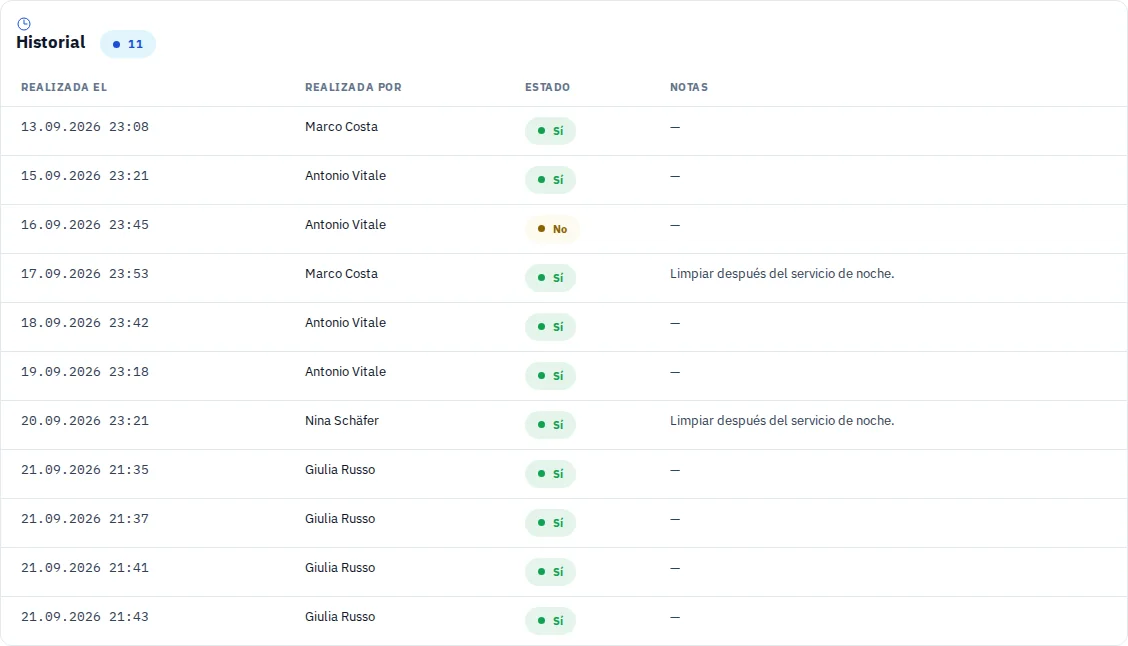Click the Sí badge for 15.09.2026
This screenshot has width=1128, height=646.
[550, 180]
